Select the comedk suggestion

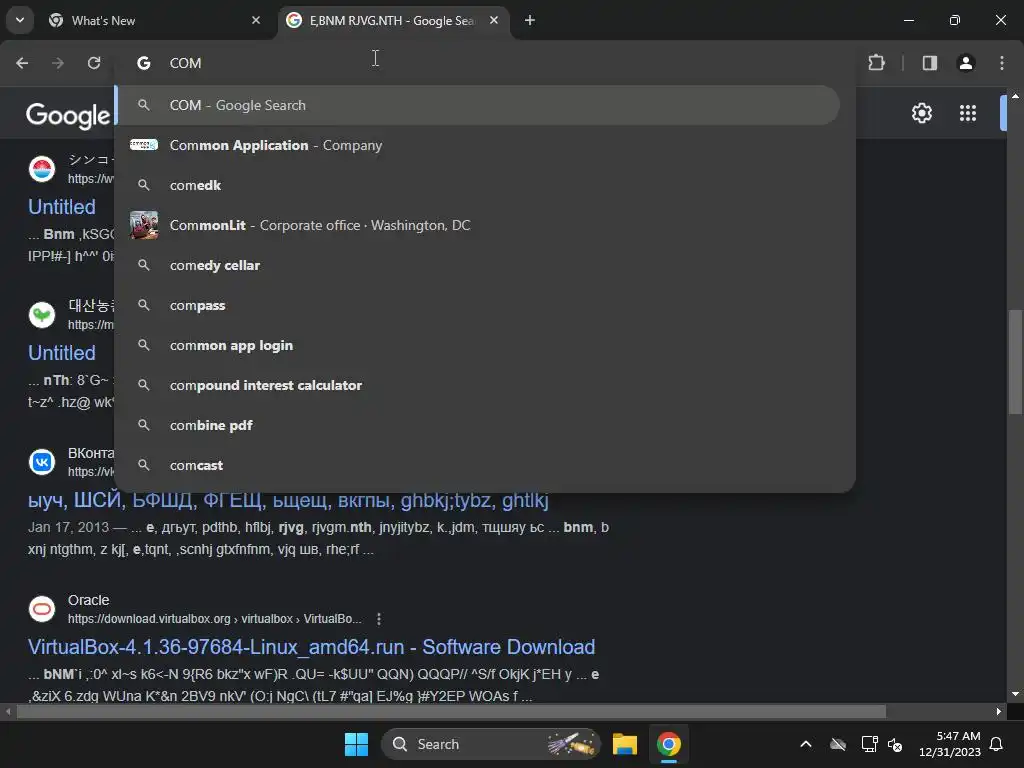[x=485, y=185]
